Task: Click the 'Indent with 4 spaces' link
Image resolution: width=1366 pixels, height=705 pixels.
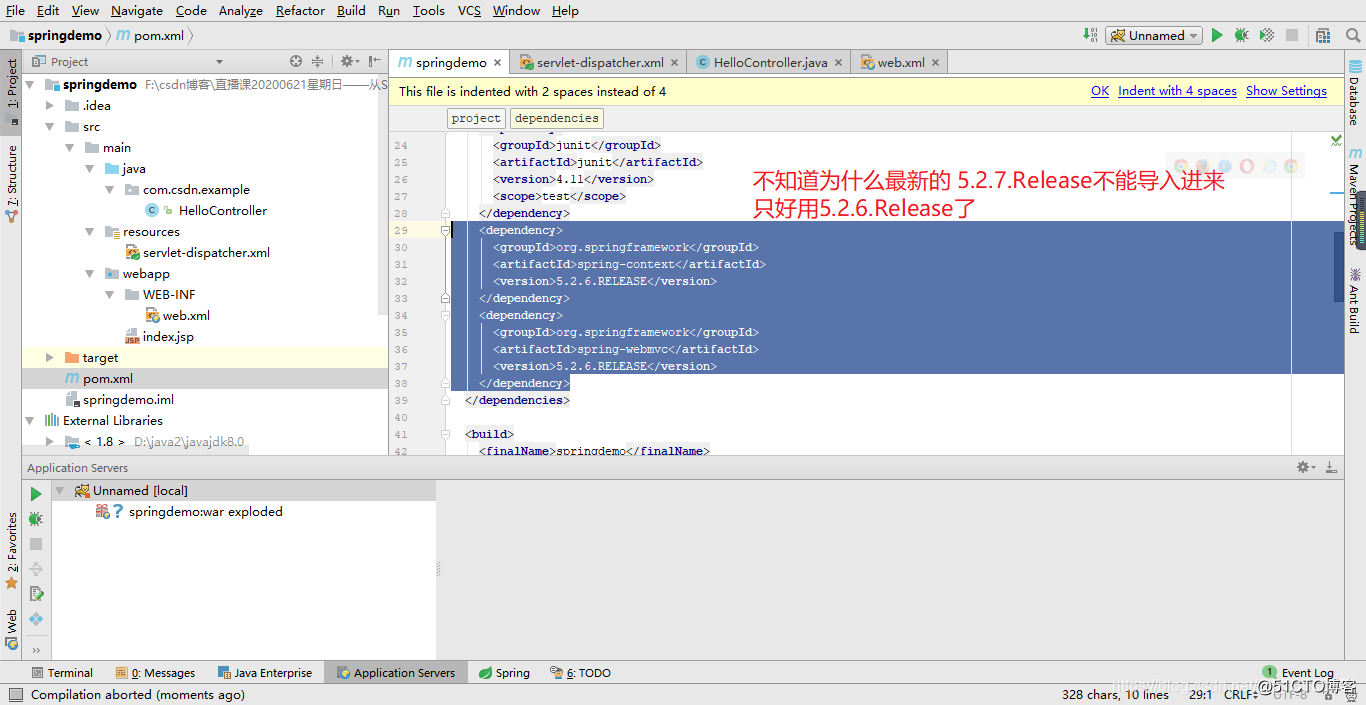Action: coord(1177,91)
